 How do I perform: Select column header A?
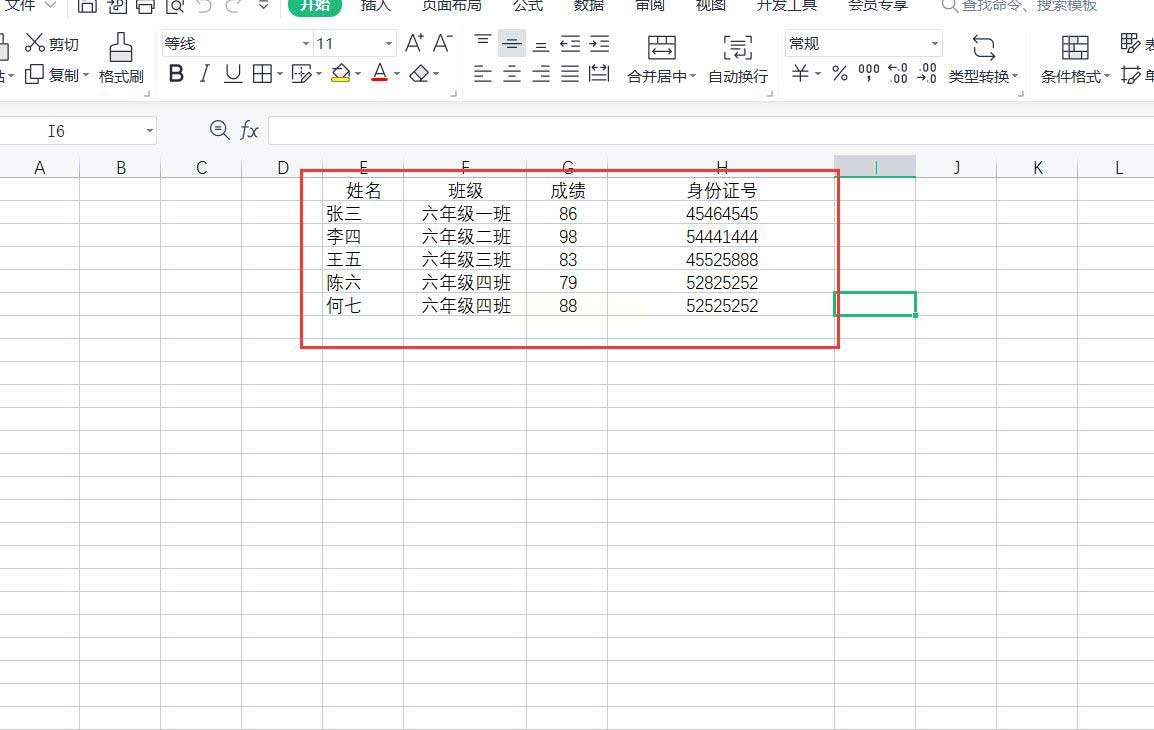point(40,168)
